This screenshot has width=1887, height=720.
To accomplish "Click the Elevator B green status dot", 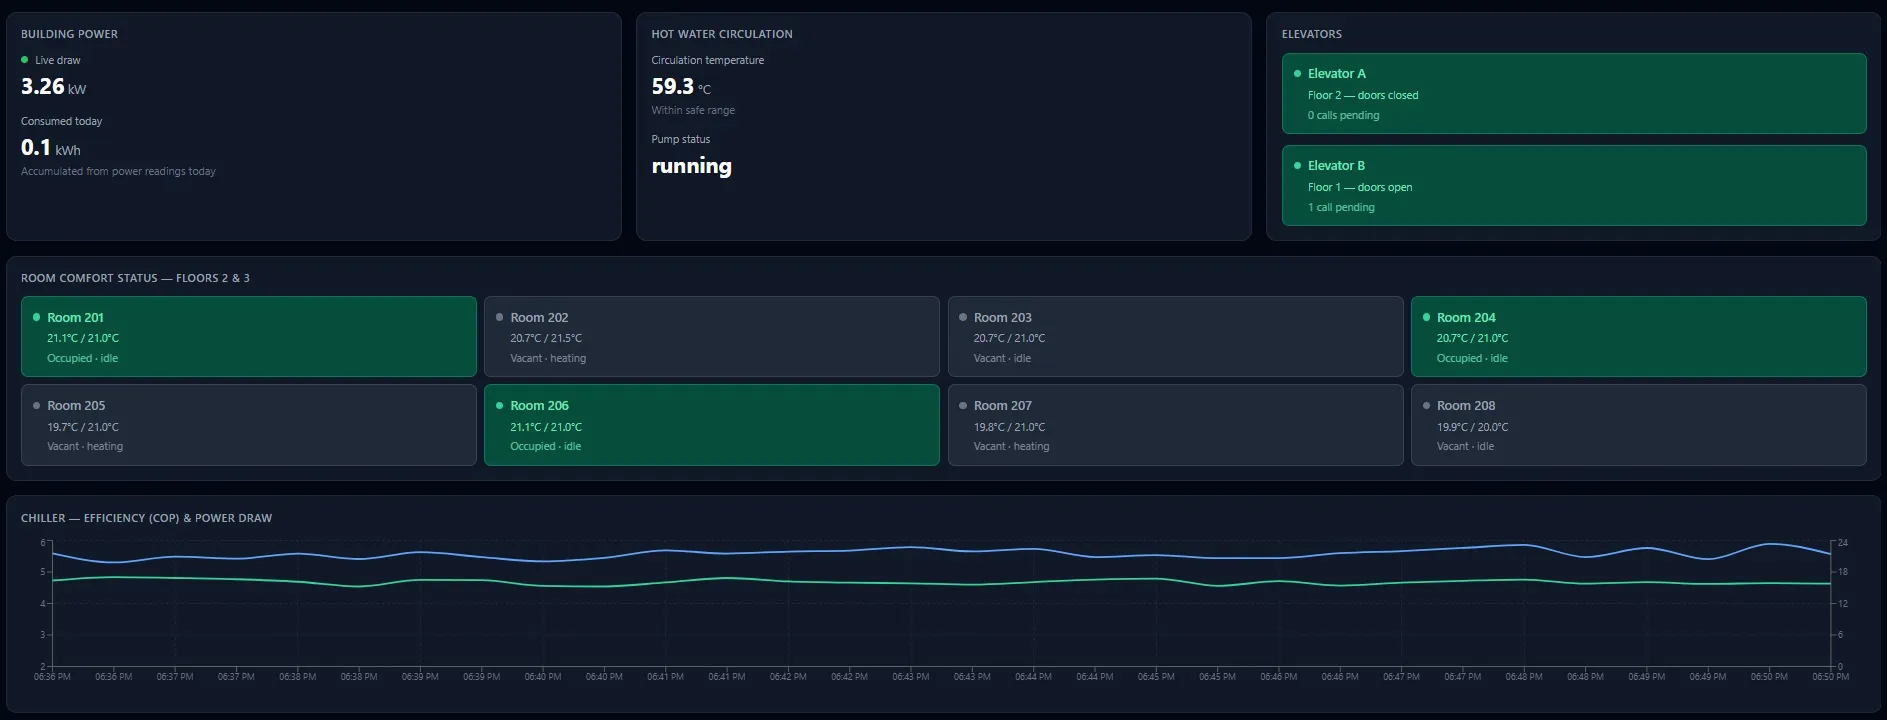I will 1297,166.
